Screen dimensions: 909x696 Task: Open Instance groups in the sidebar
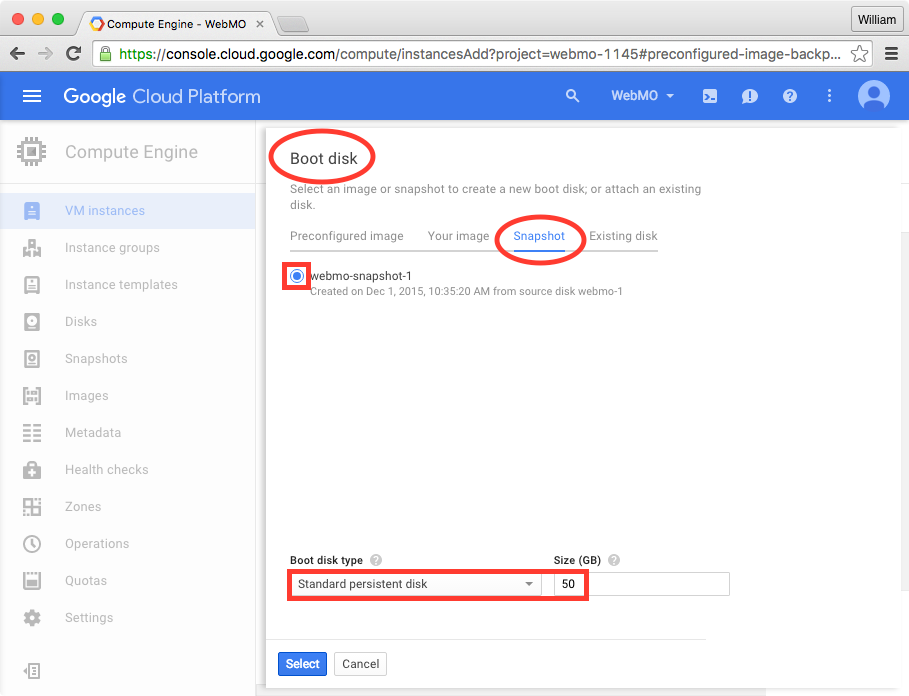[128, 248]
